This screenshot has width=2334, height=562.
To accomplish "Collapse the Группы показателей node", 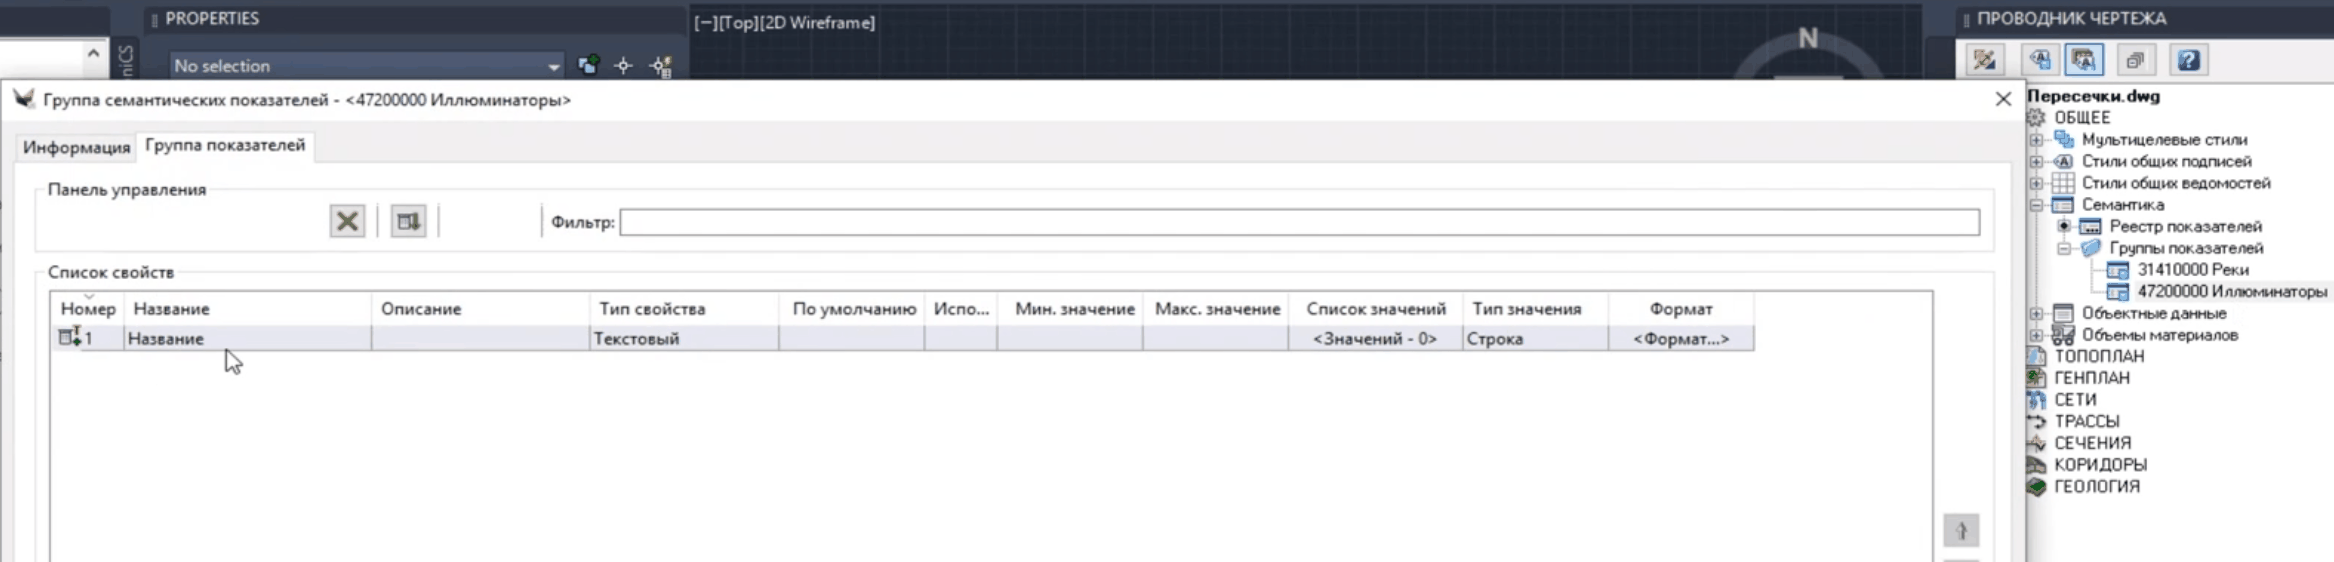I will tap(2064, 248).
